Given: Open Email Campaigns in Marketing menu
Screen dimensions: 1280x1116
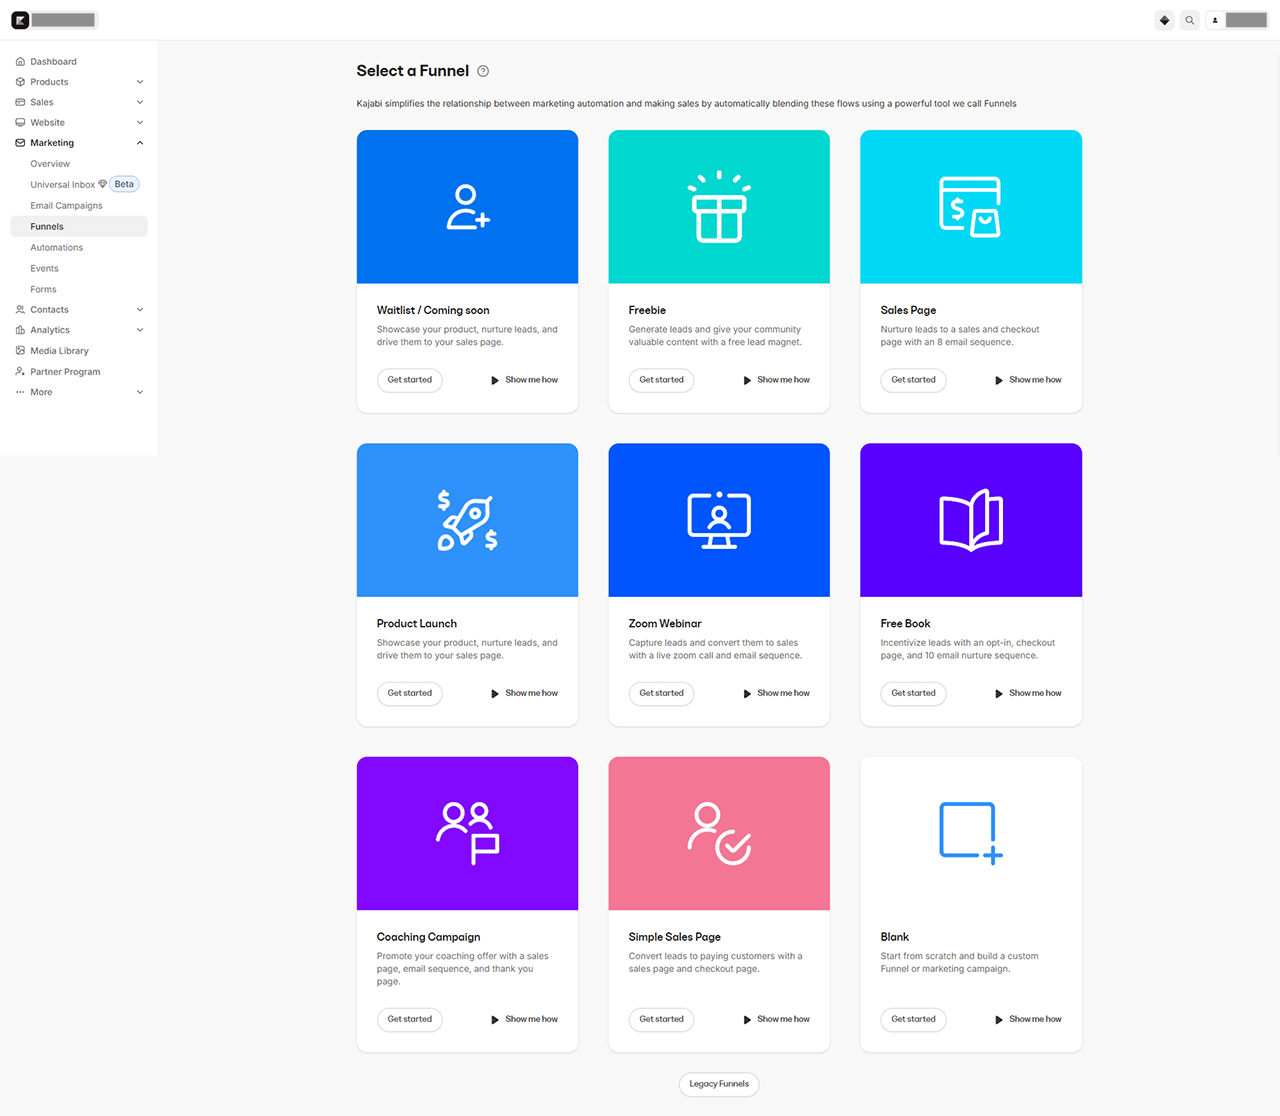Looking at the screenshot, I should click(x=66, y=206).
